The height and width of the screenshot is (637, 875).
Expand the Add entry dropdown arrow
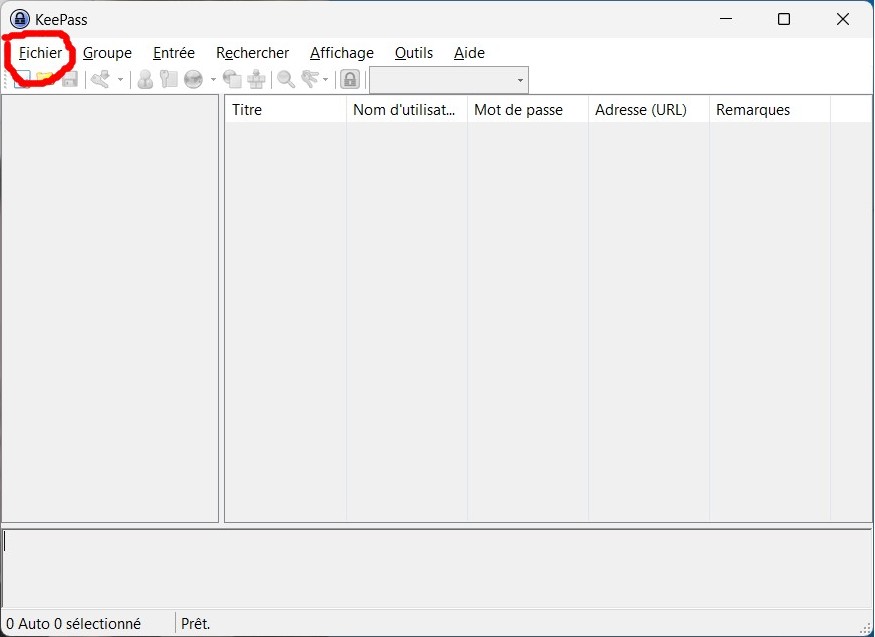click(x=120, y=80)
